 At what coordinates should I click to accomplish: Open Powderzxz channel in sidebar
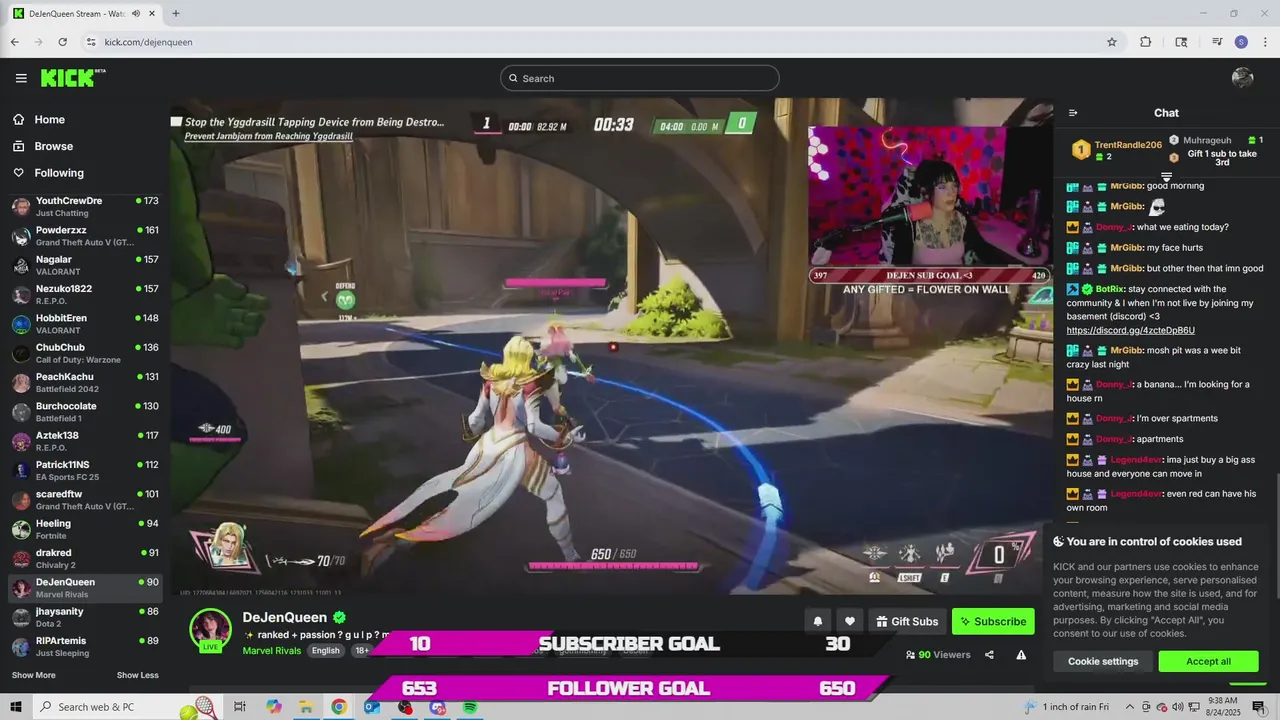pos(85,236)
